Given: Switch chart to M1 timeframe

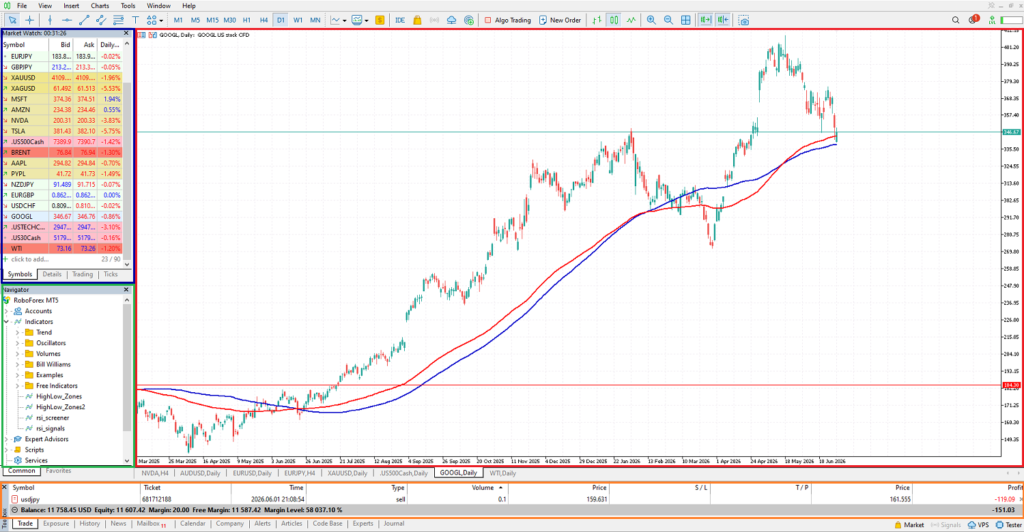Looking at the screenshot, I should click(x=178, y=20).
